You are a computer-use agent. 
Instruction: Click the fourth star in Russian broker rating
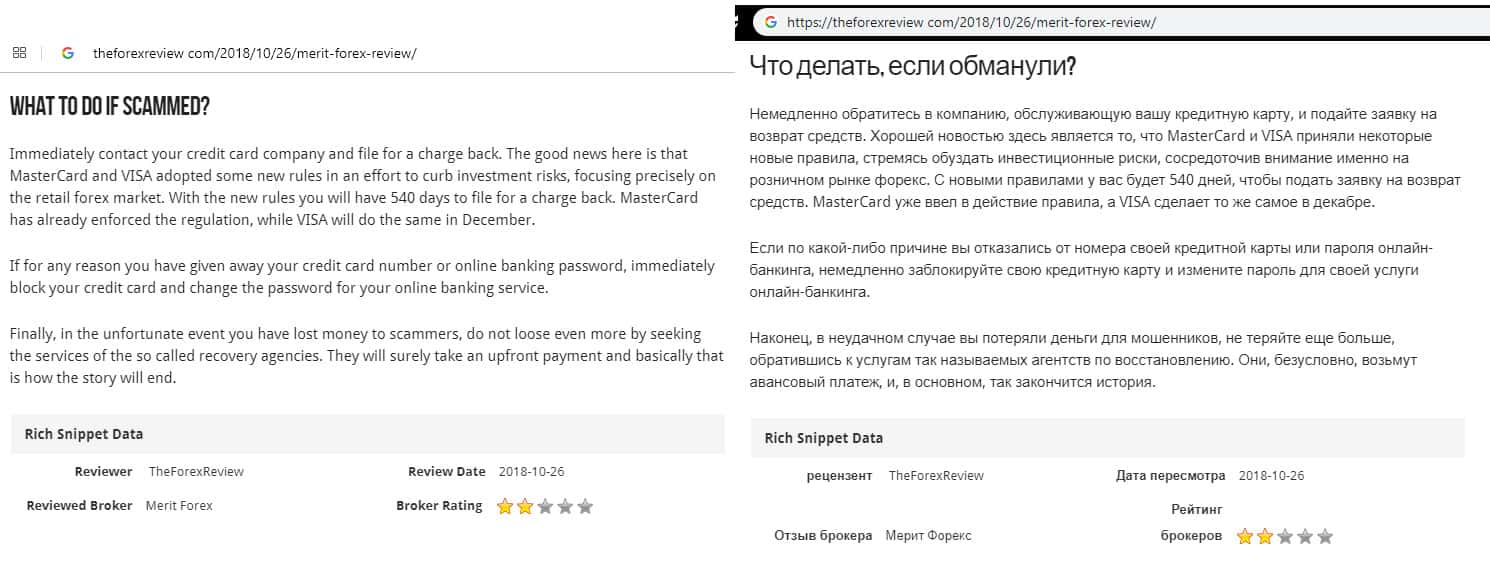[1305, 536]
